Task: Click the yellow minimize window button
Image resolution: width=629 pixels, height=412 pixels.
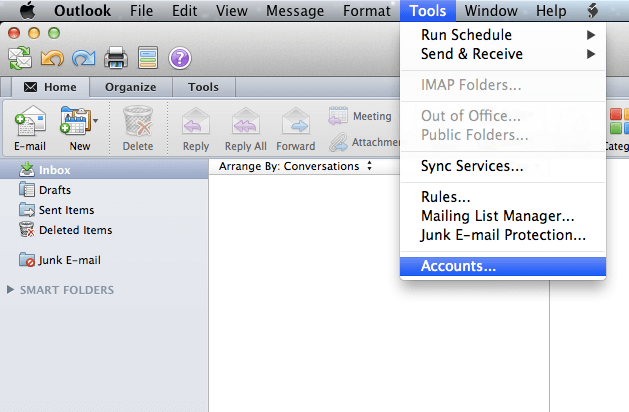Action: tap(34, 33)
